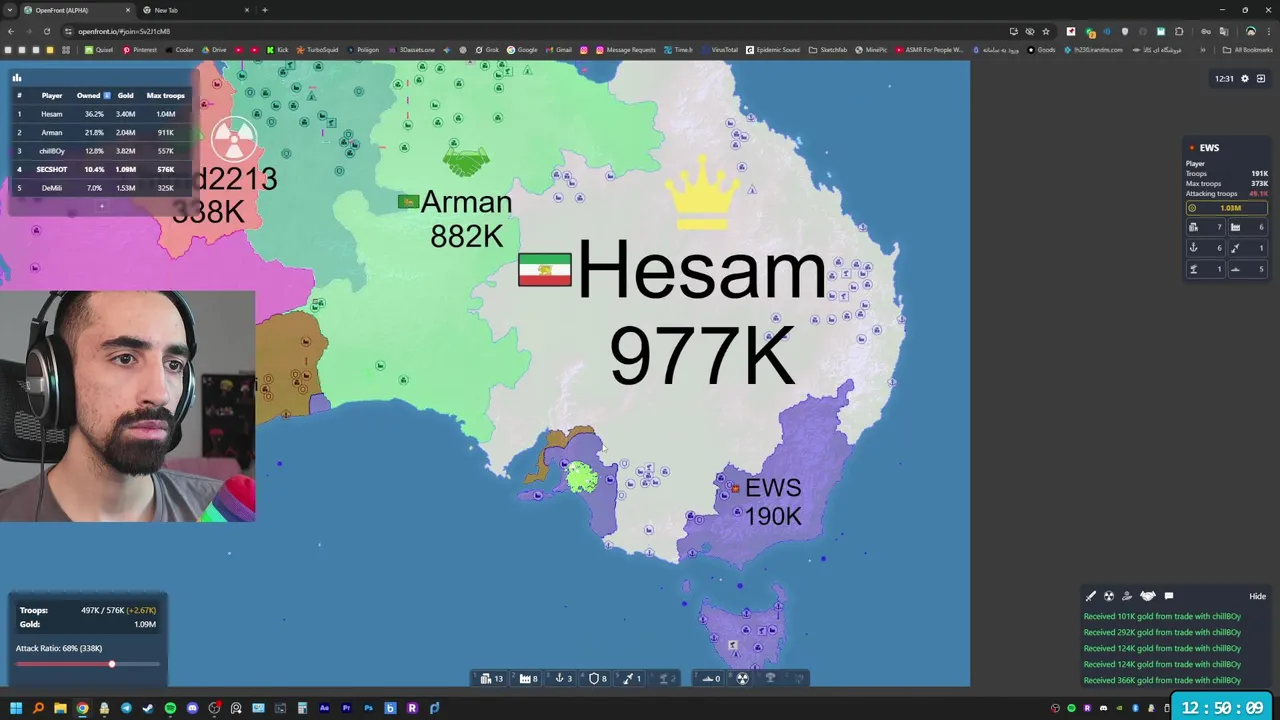Hide the events log panel
Viewport: 1280px width, 720px height.
[1257, 596]
